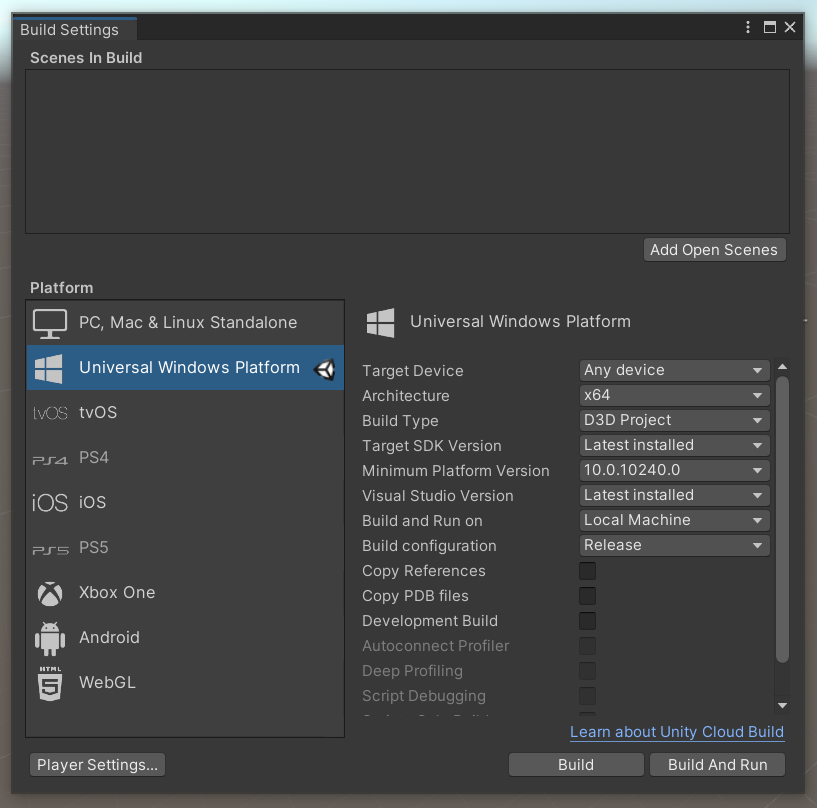
Task: Close the Build Settings window
Action: coord(790,27)
